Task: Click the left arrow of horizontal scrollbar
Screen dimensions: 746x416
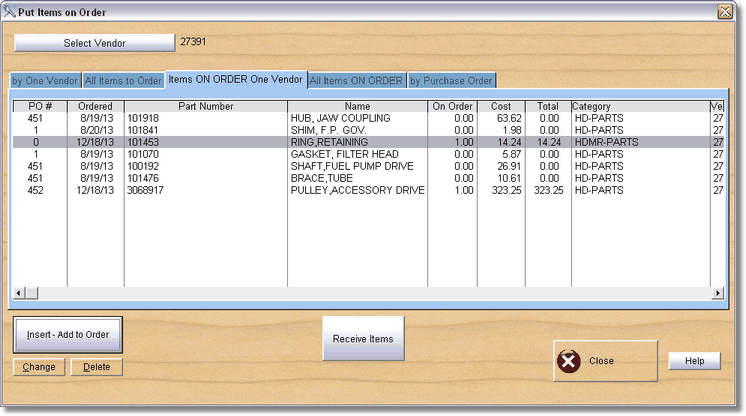Action: coord(19,293)
